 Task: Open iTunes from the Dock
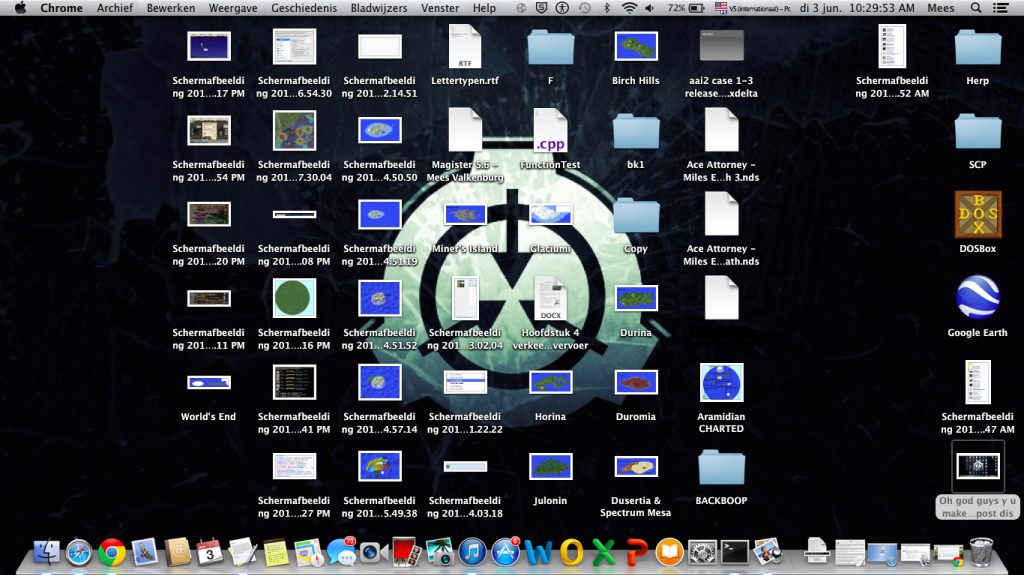(472, 552)
